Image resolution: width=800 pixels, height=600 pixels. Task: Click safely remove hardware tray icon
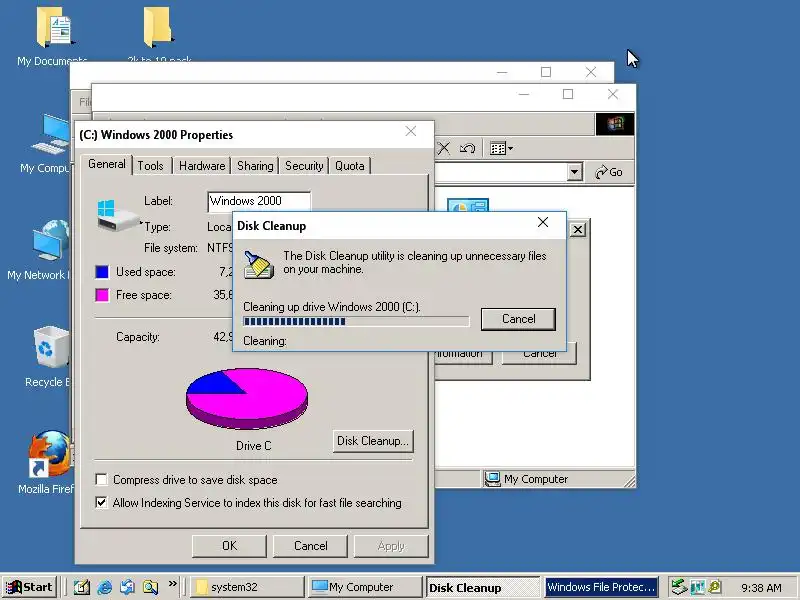point(678,587)
